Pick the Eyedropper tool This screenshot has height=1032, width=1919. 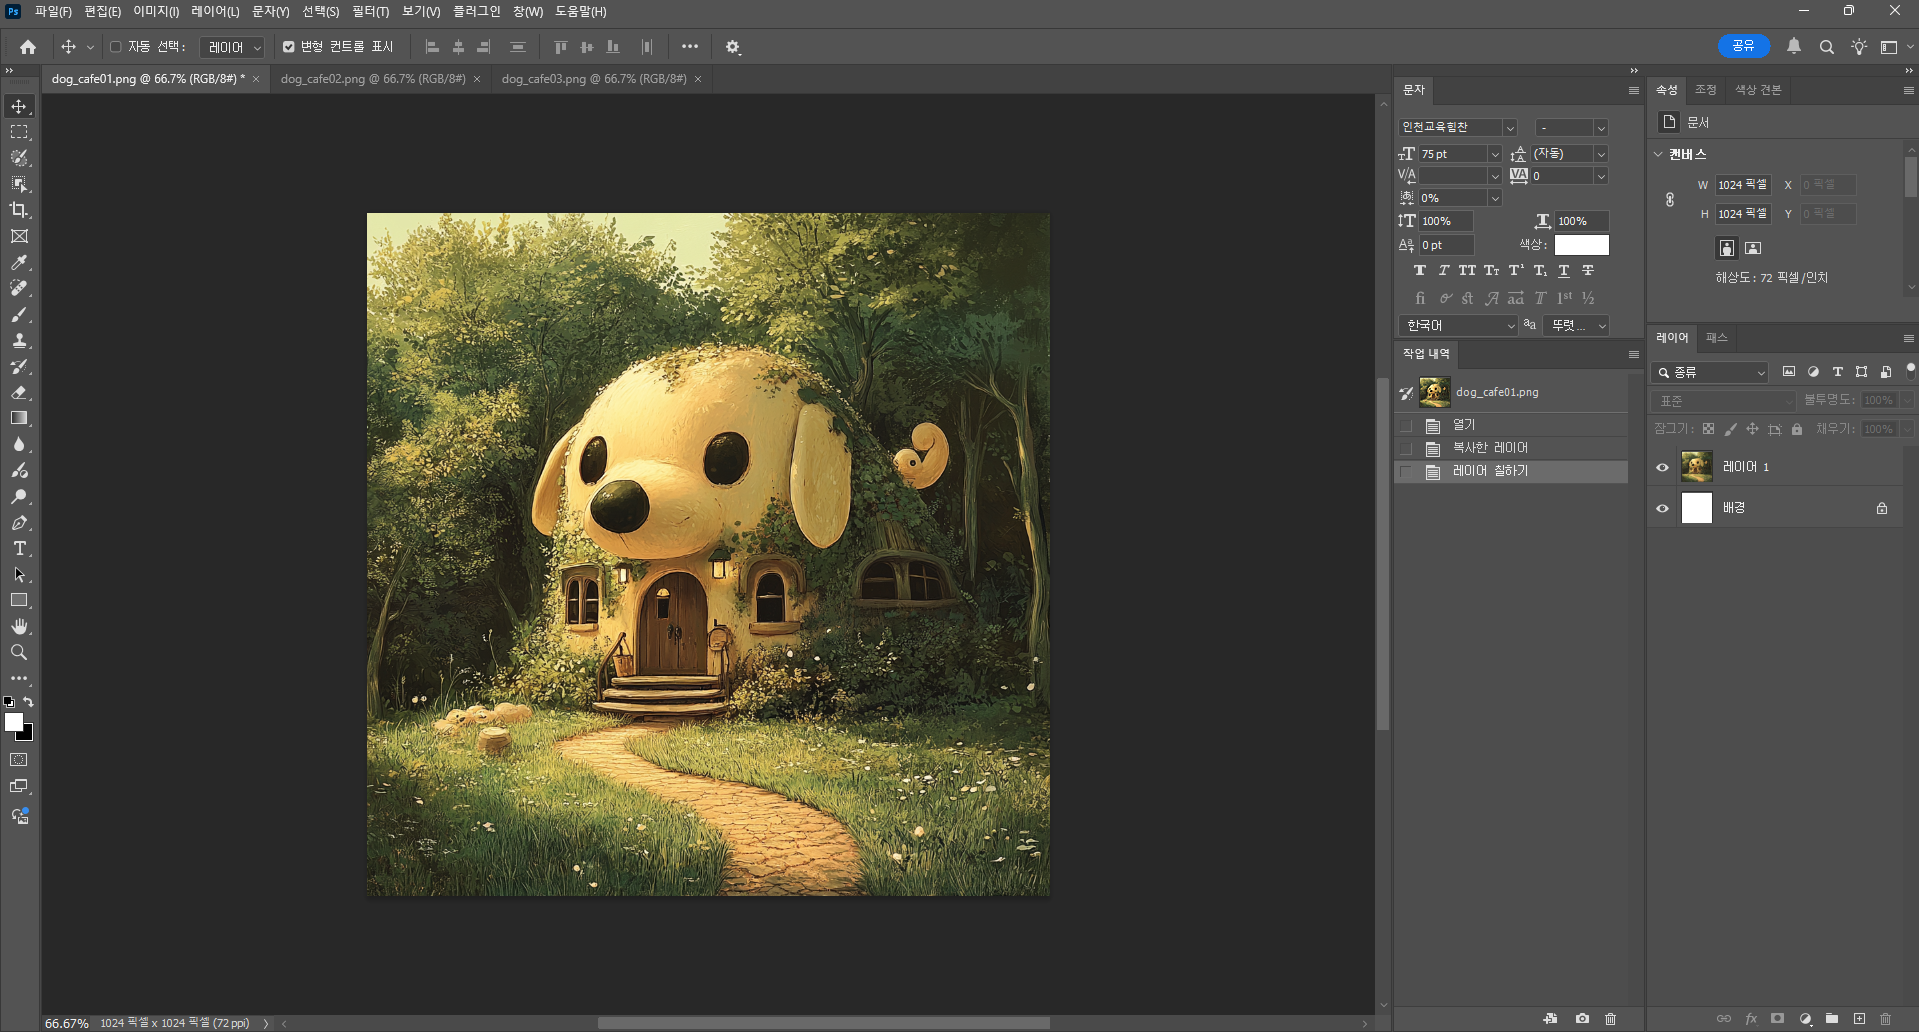(19, 262)
